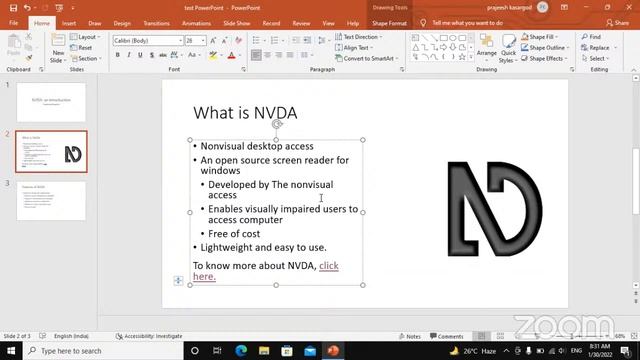
Task: Open the File tab
Action: coord(13,23)
